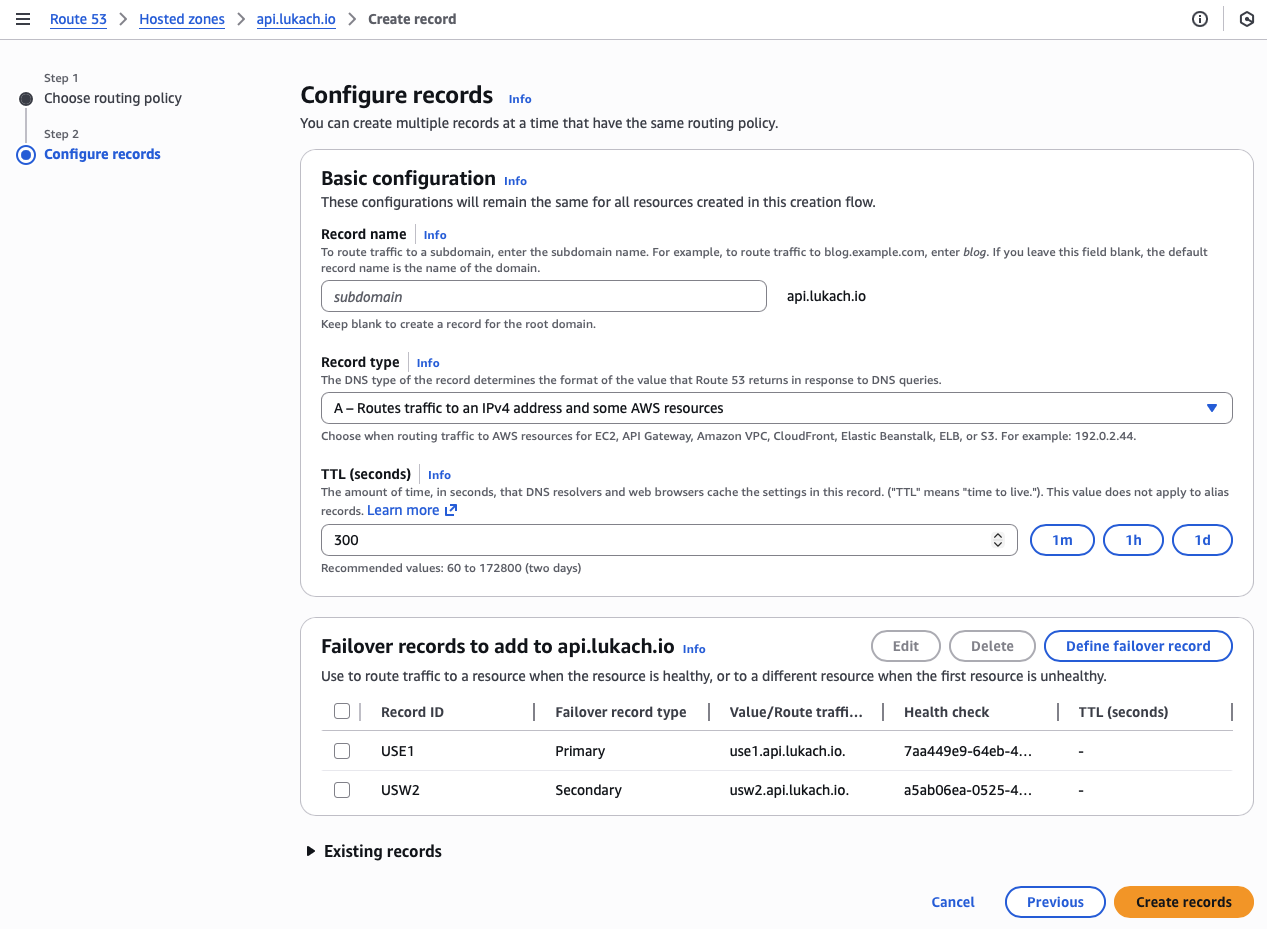Screen dimensions: 1267x929
Task: Click the TTL stepper arrows
Action: click(997, 540)
